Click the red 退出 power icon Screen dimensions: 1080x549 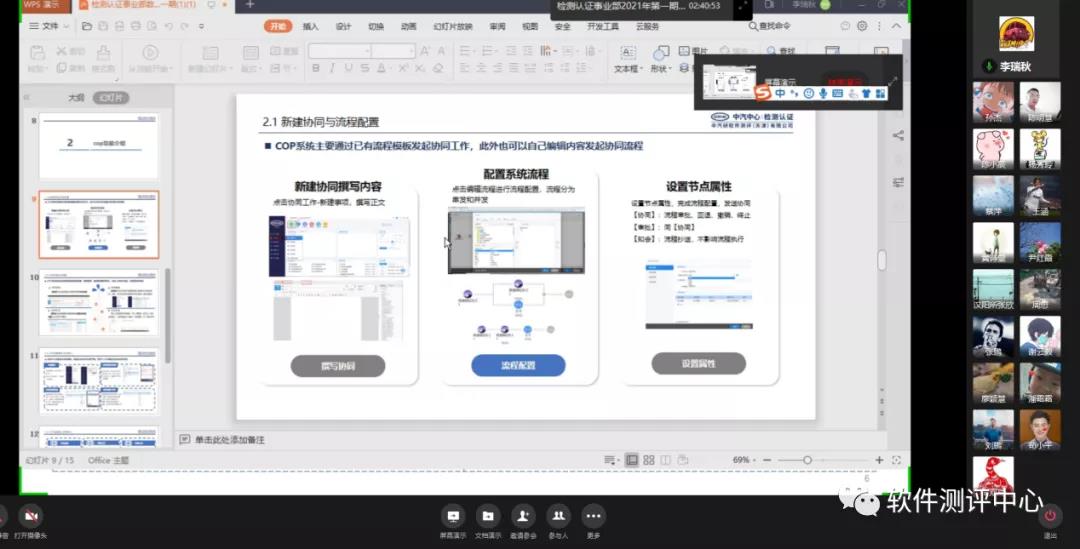[x=1050, y=515]
